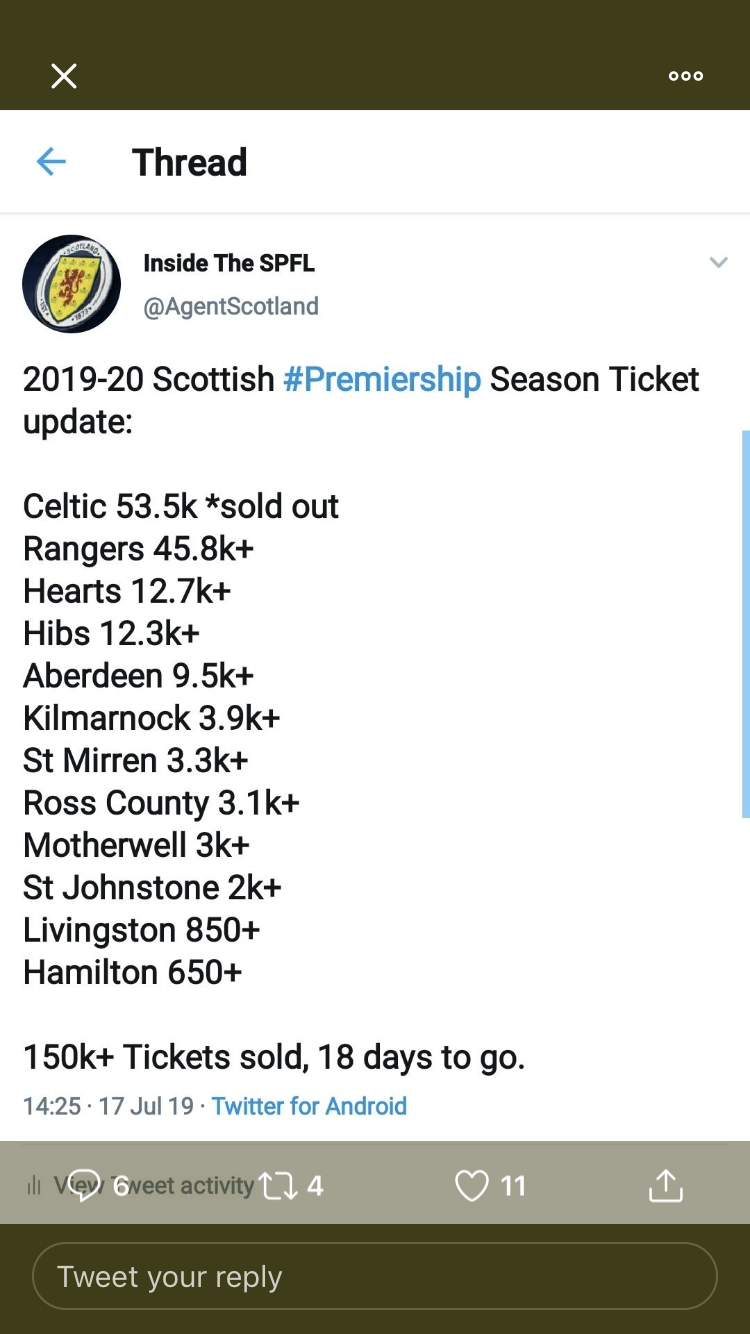Like the tweet with the heart icon
The image size is (750, 1334).
point(471,1186)
